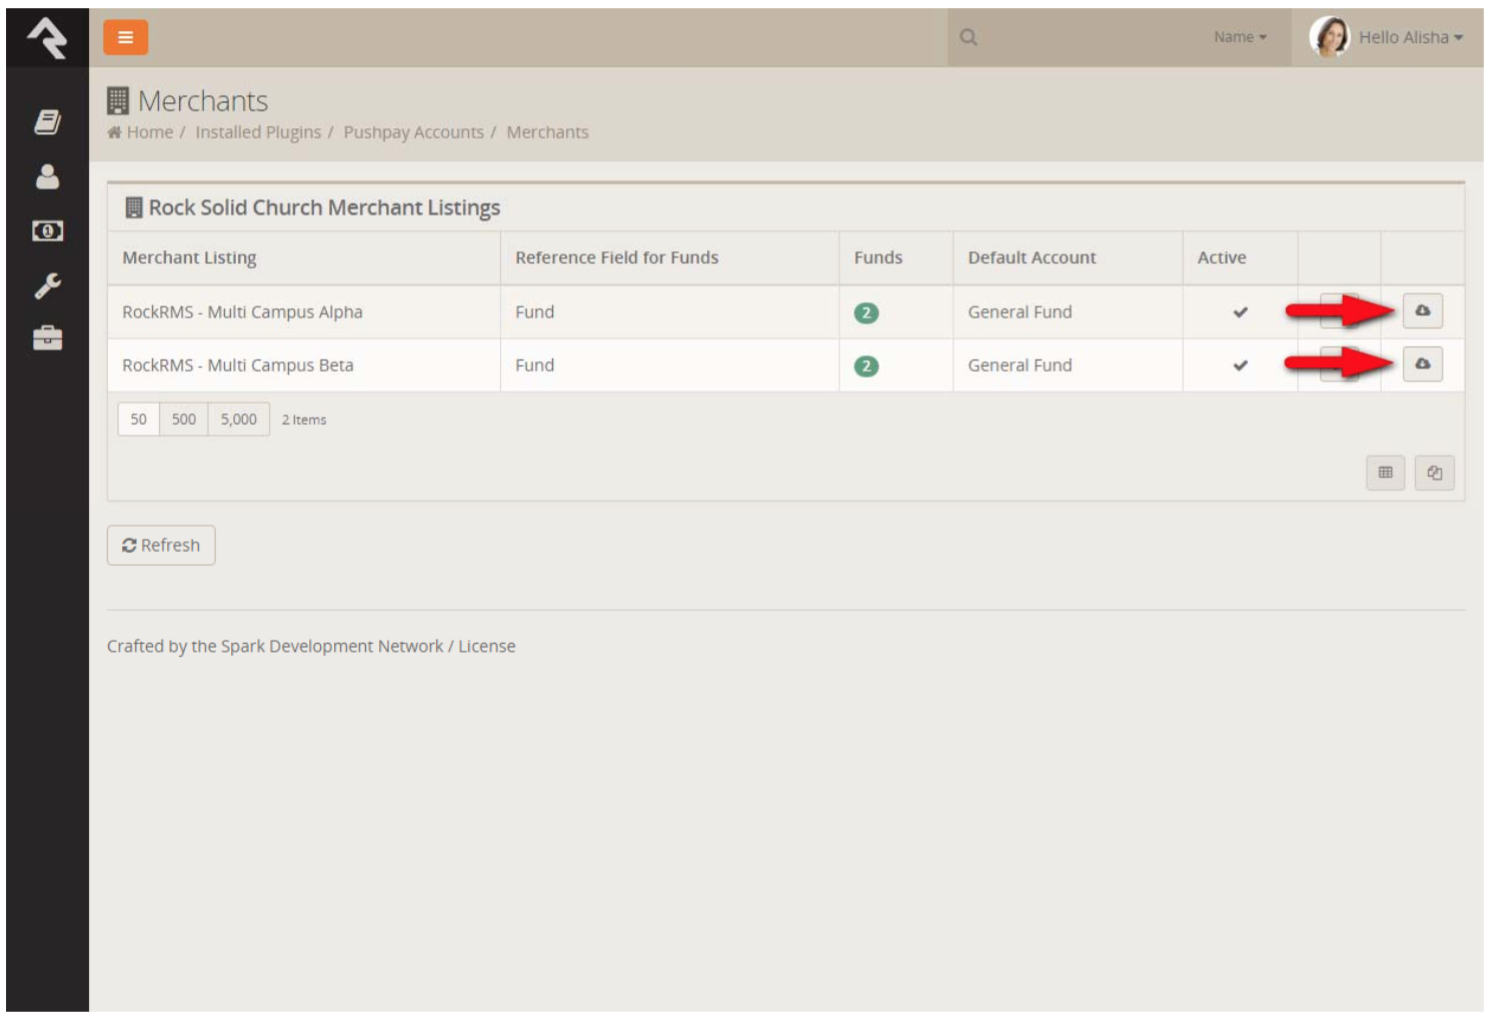Select page size 5,000 for the grid
Image resolution: width=1490 pixels, height=1020 pixels.
[x=236, y=419]
